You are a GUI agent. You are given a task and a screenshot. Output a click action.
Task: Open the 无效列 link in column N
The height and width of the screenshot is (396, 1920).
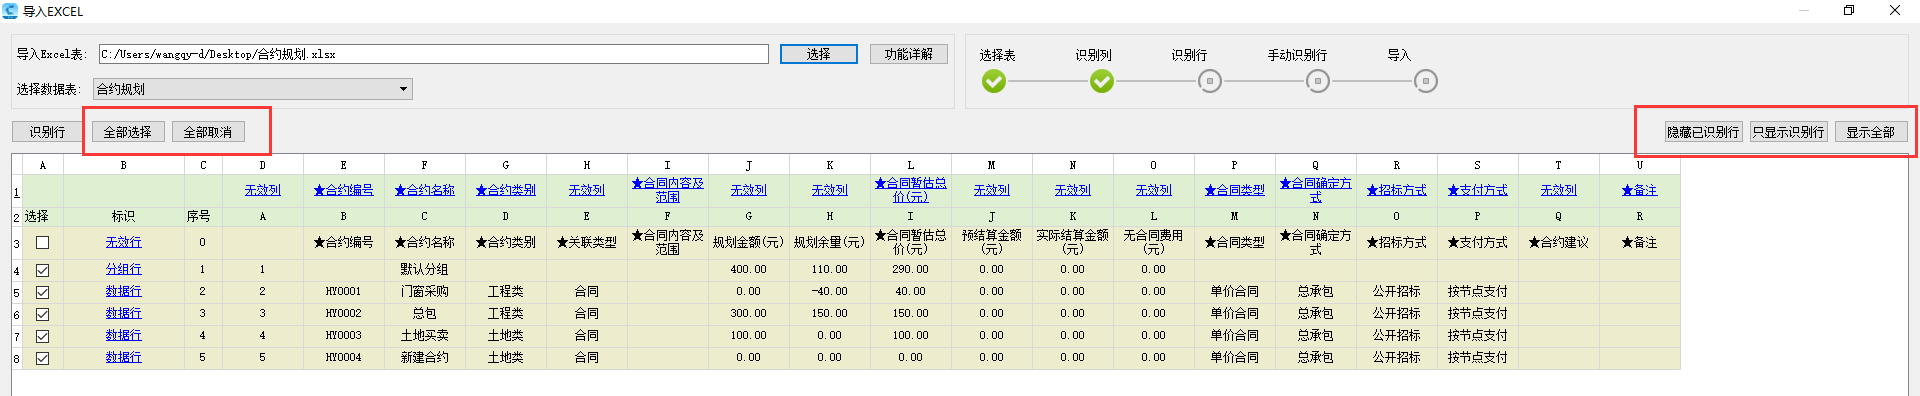pyautogui.click(x=1072, y=190)
